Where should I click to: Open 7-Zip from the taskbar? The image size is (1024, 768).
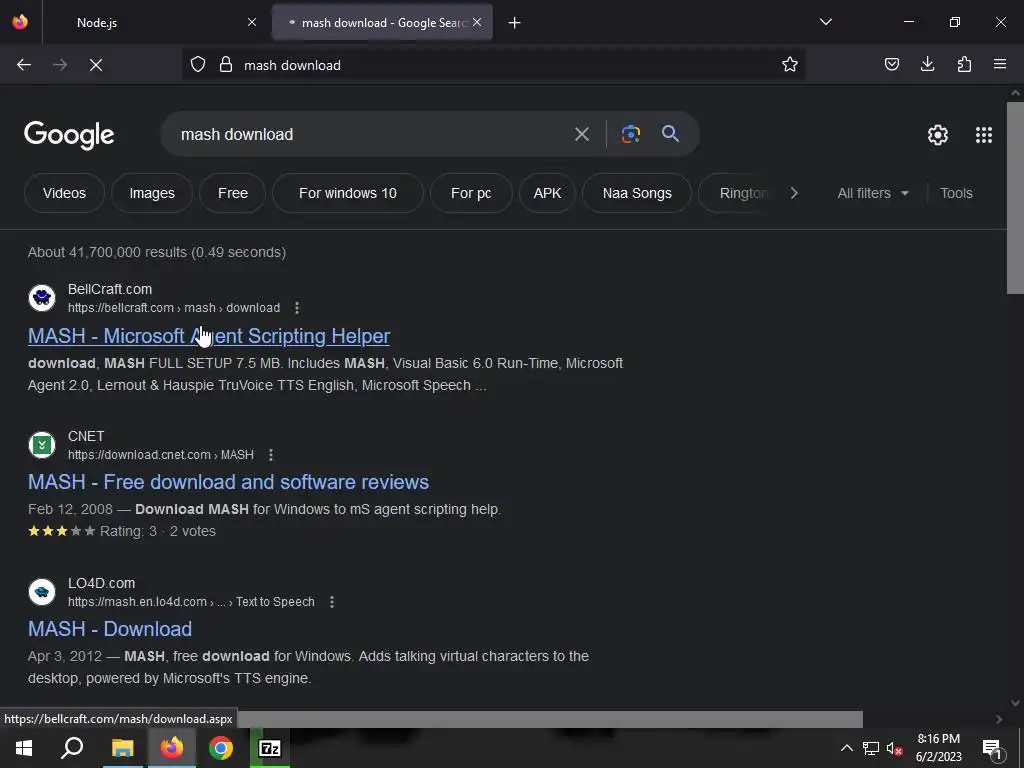point(270,748)
